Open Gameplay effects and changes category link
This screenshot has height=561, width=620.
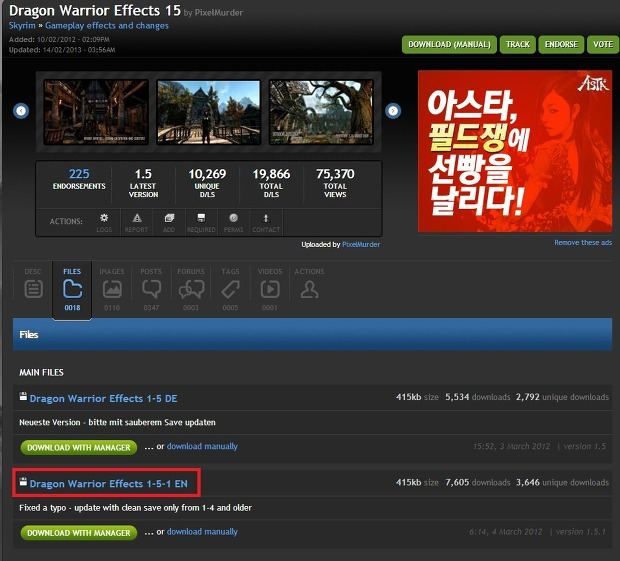(107, 26)
